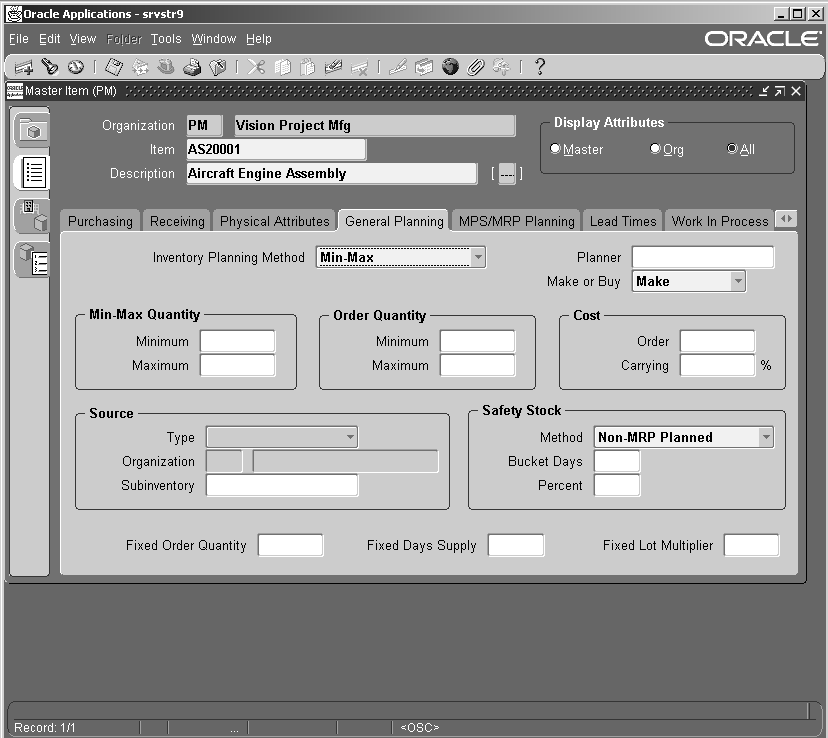
Task: Click the Translations globe icon
Action: pyautogui.click(x=450, y=67)
